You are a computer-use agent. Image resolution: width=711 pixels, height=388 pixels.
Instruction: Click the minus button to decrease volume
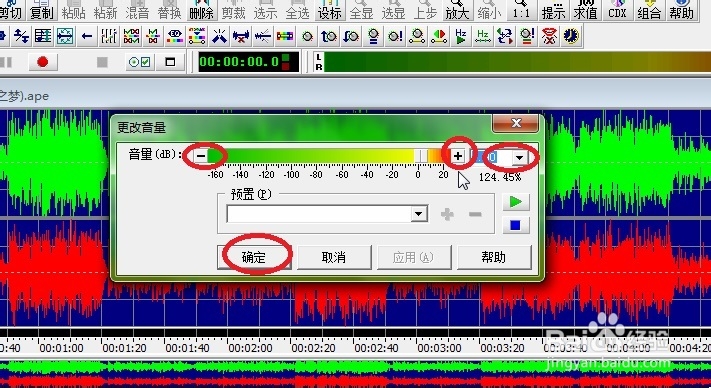click(201, 156)
